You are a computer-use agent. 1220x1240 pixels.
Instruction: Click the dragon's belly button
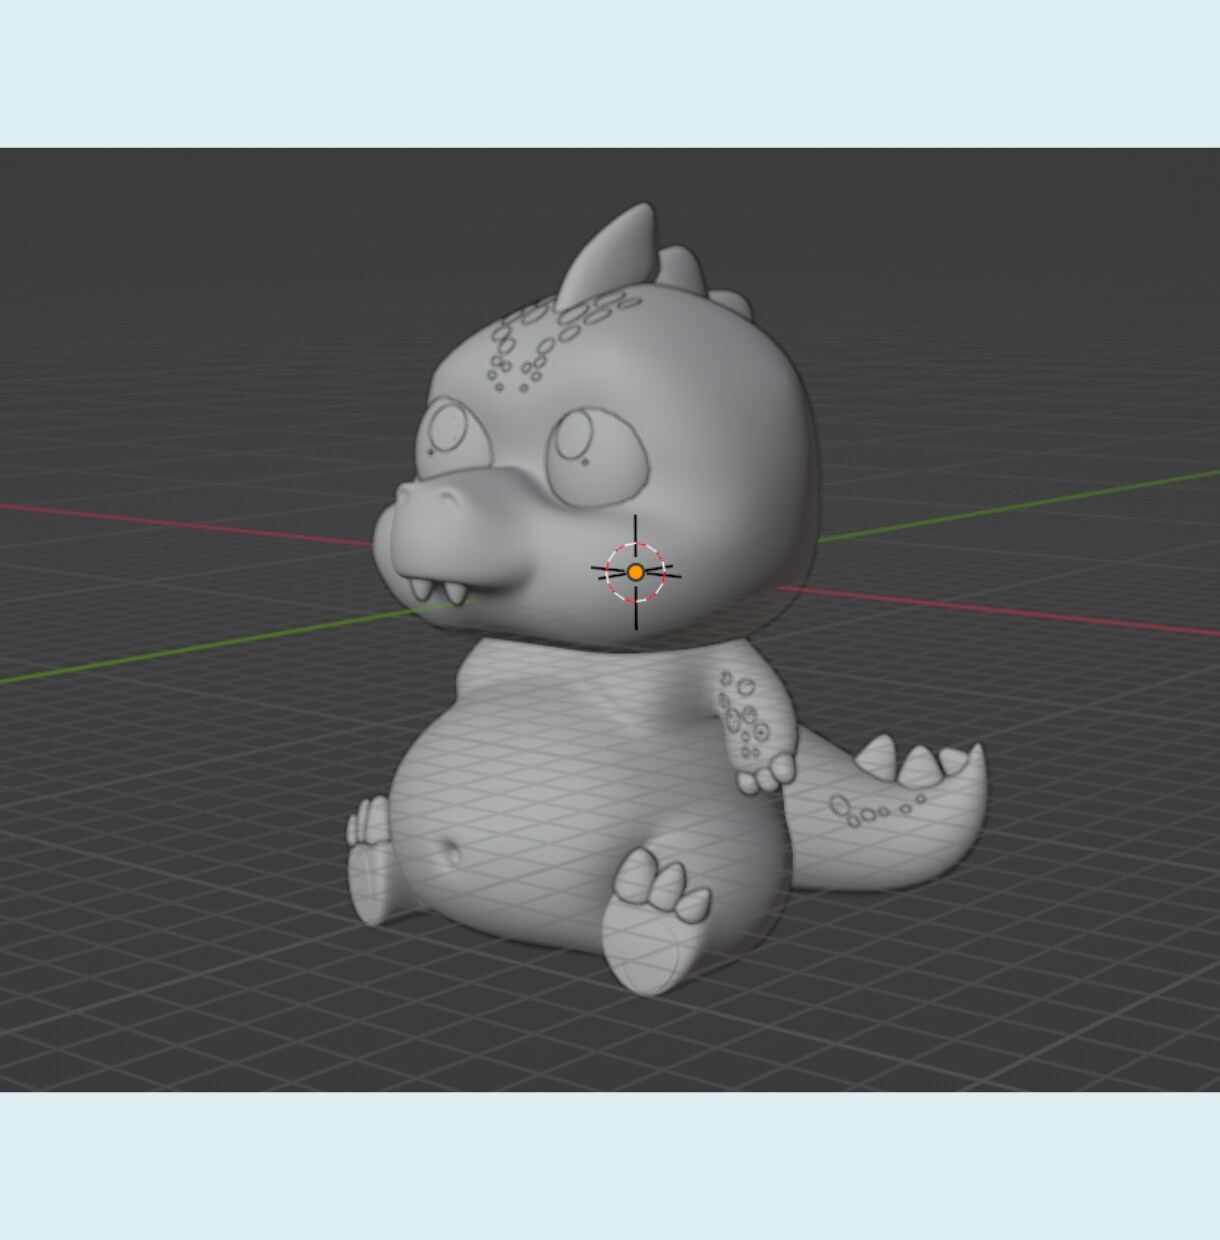[451, 853]
